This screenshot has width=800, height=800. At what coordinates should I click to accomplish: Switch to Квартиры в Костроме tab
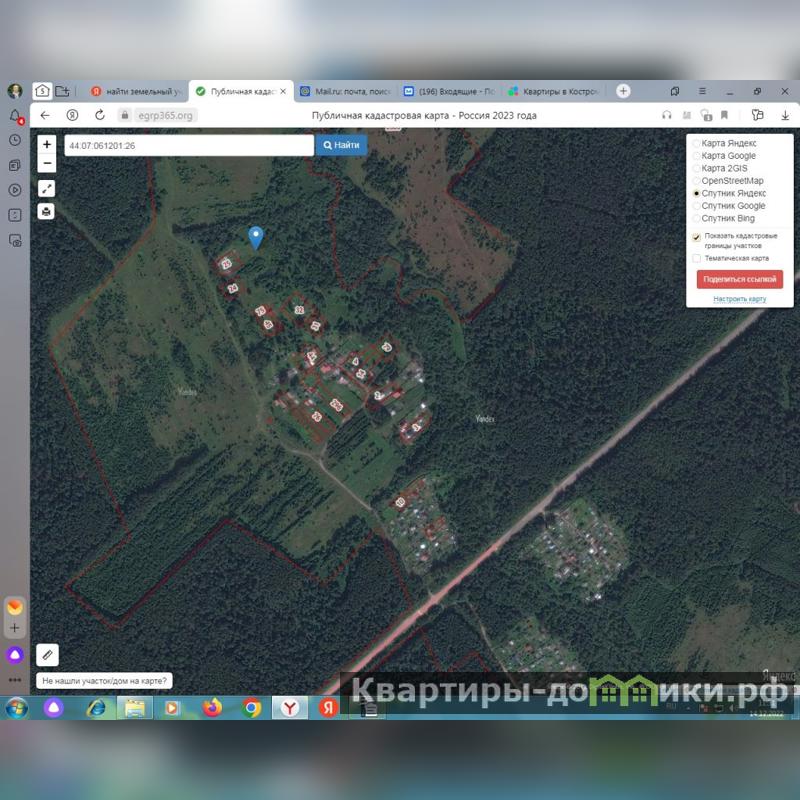(x=552, y=91)
